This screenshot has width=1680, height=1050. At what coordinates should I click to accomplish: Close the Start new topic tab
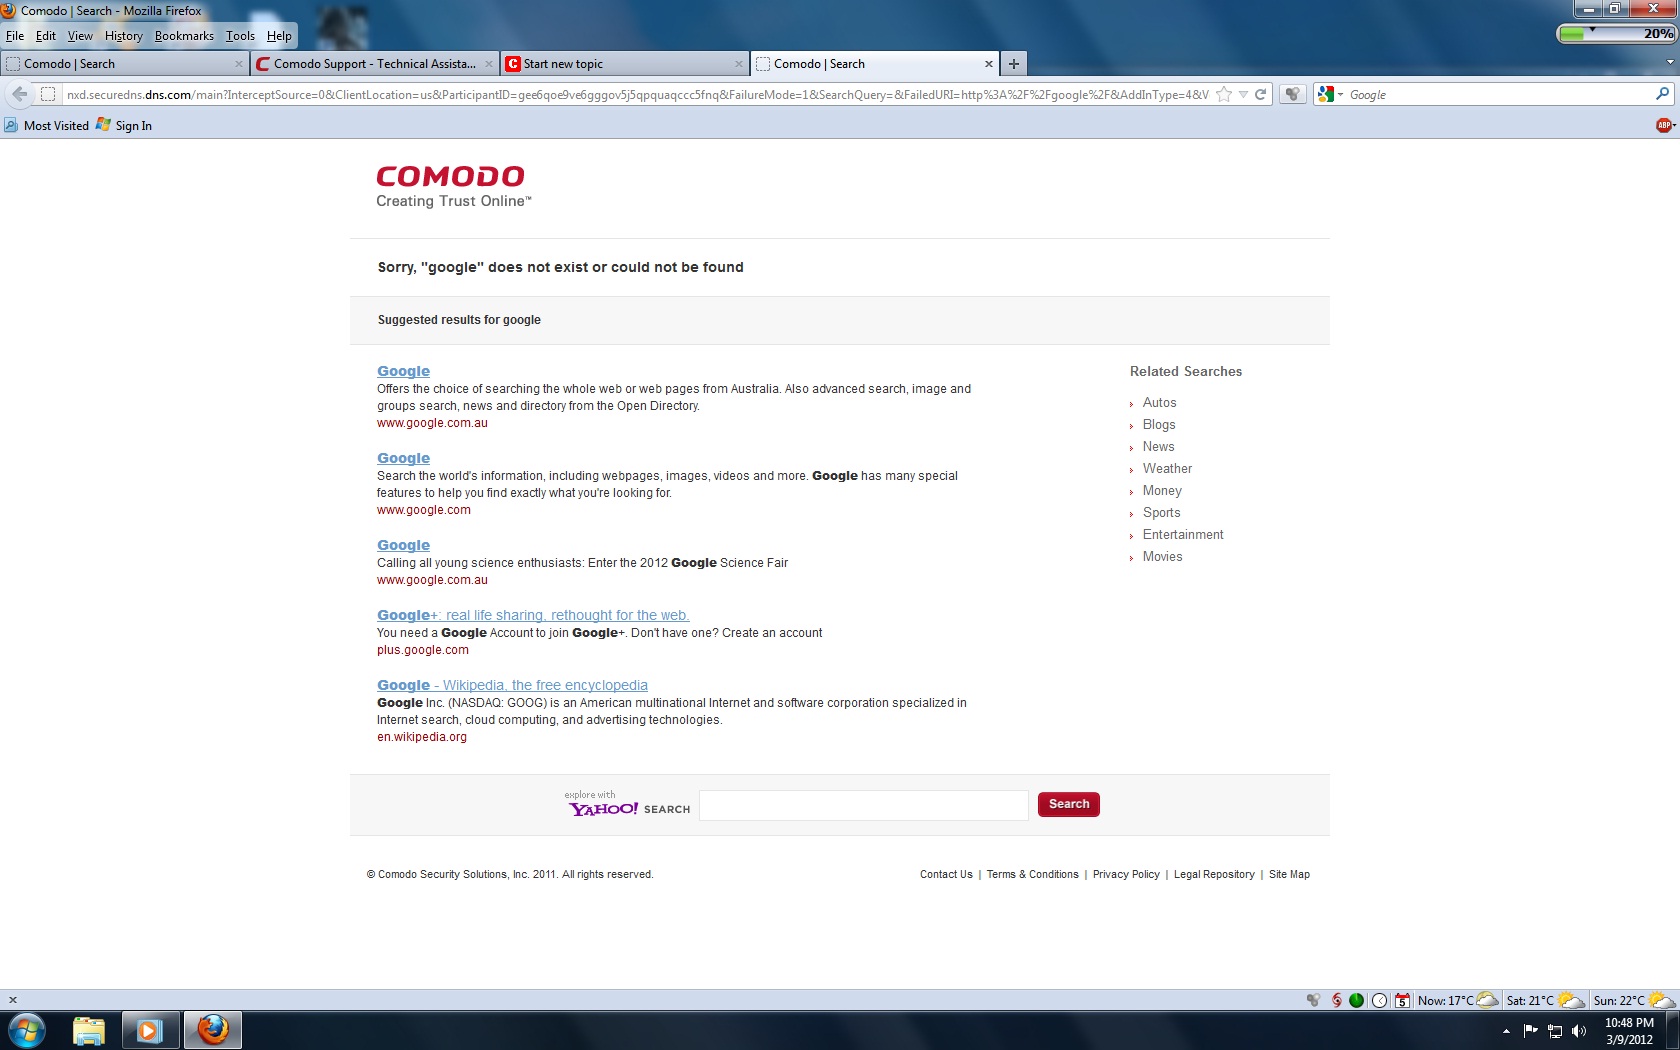point(739,64)
